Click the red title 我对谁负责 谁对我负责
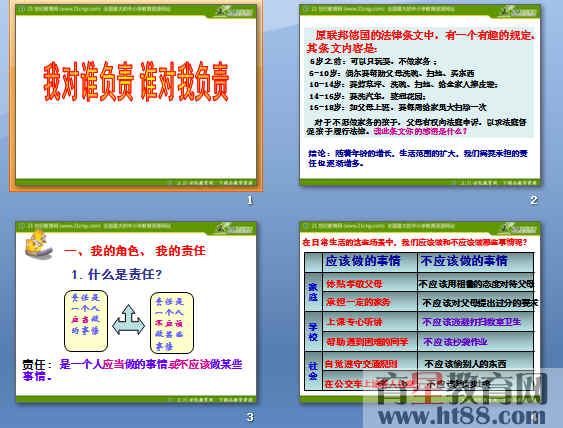 click(x=136, y=82)
